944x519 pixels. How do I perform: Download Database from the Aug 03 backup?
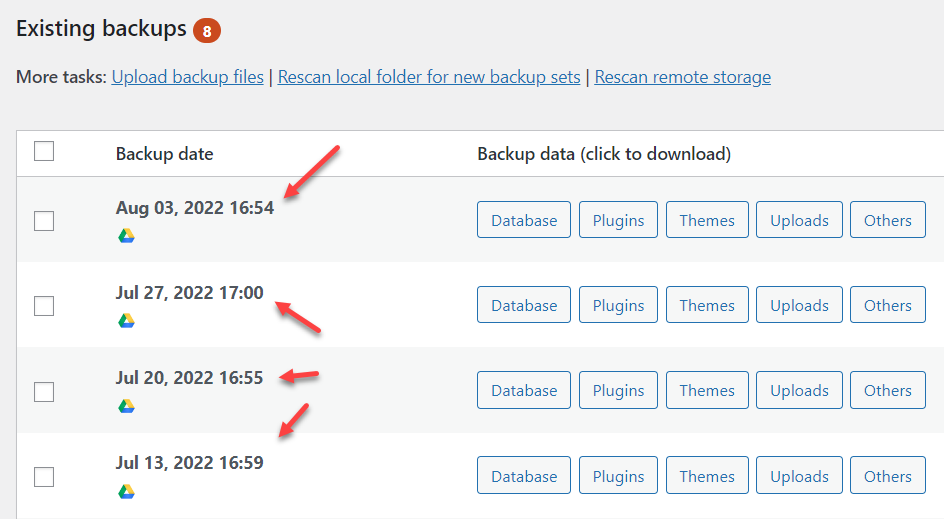[524, 220]
